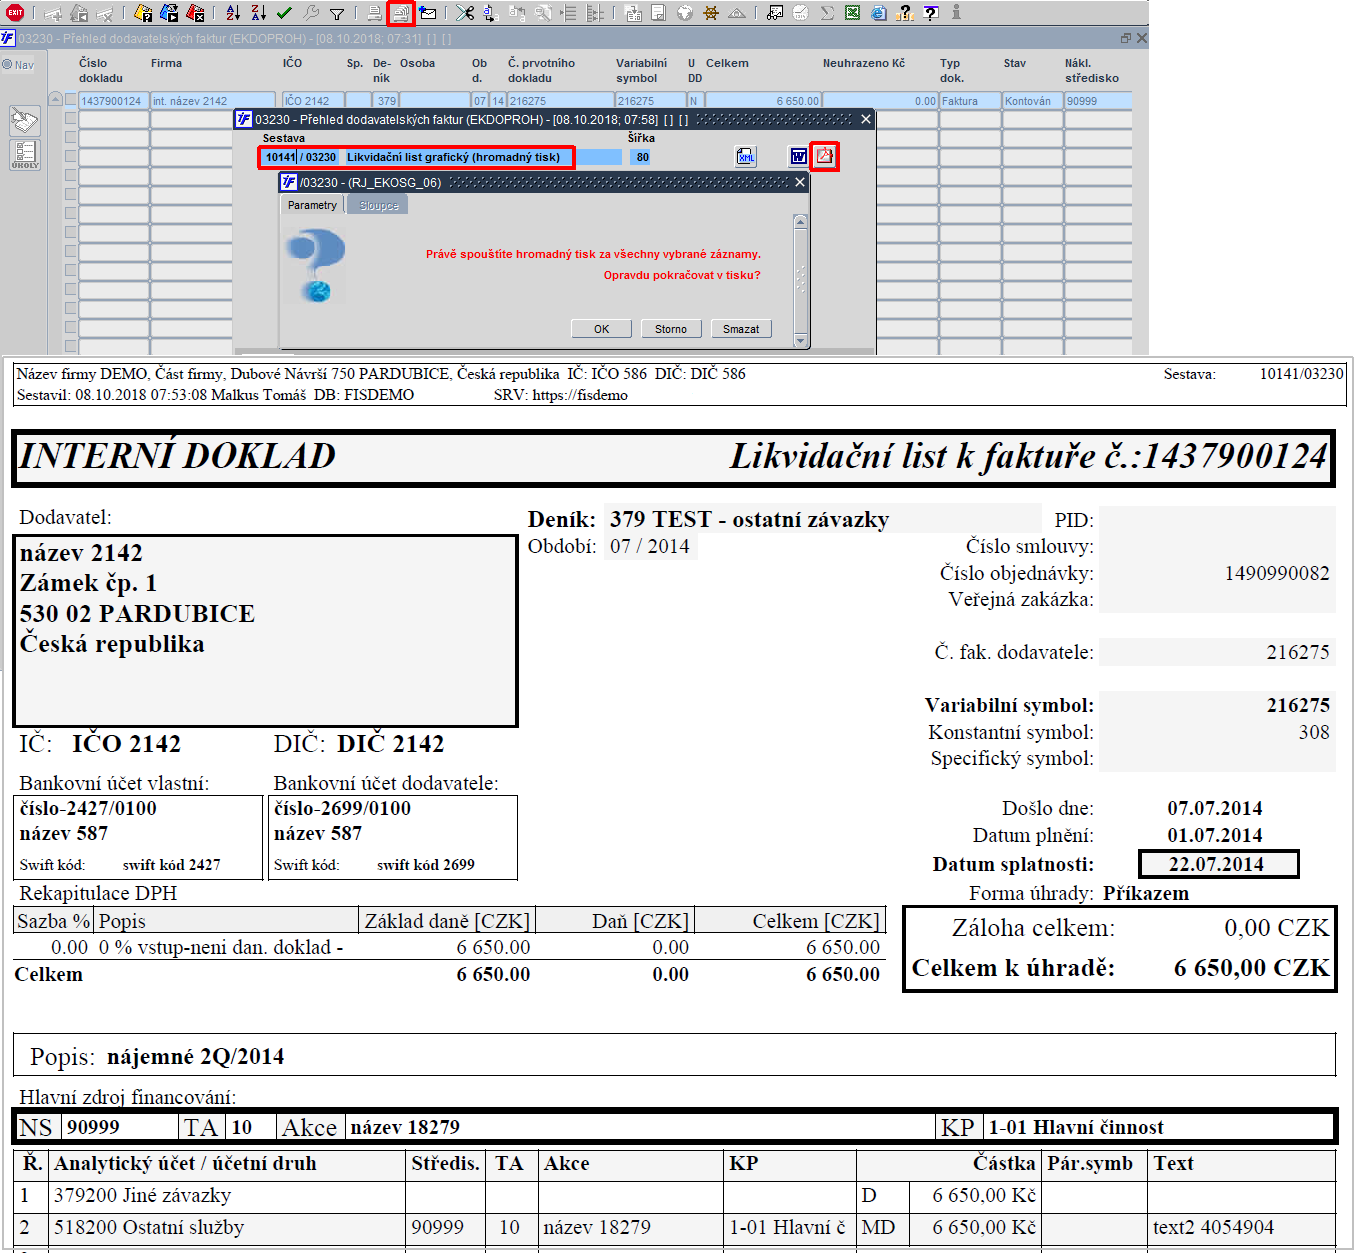Click the single printer icon
The height and width of the screenshot is (1253, 1358).
pos(374,13)
